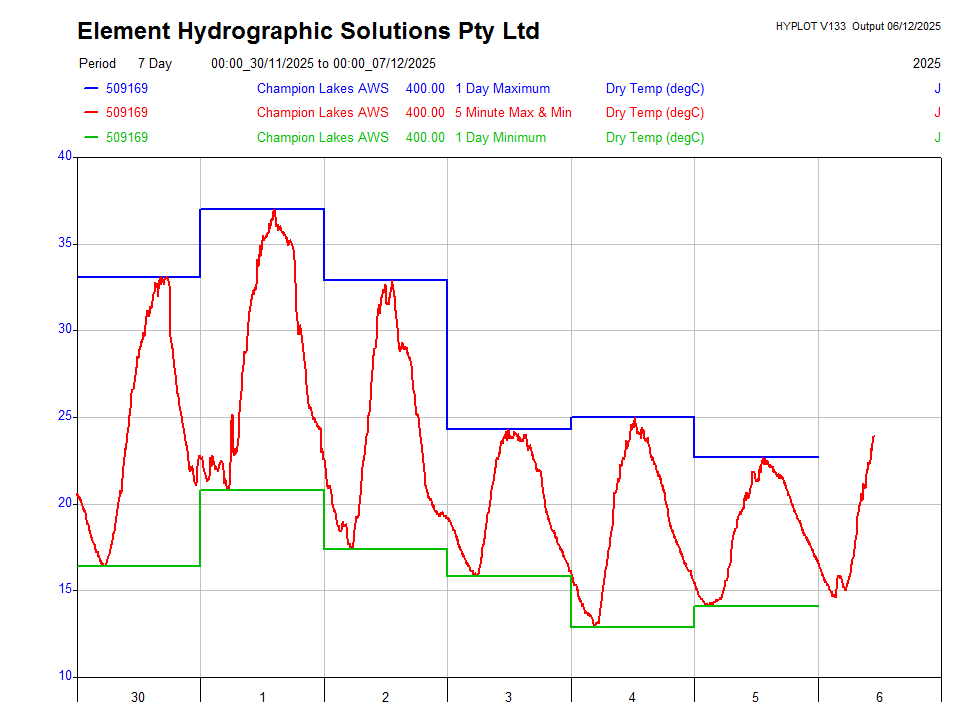
Task: Select the '1 Day Minimum' legend label
Action: point(500,138)
